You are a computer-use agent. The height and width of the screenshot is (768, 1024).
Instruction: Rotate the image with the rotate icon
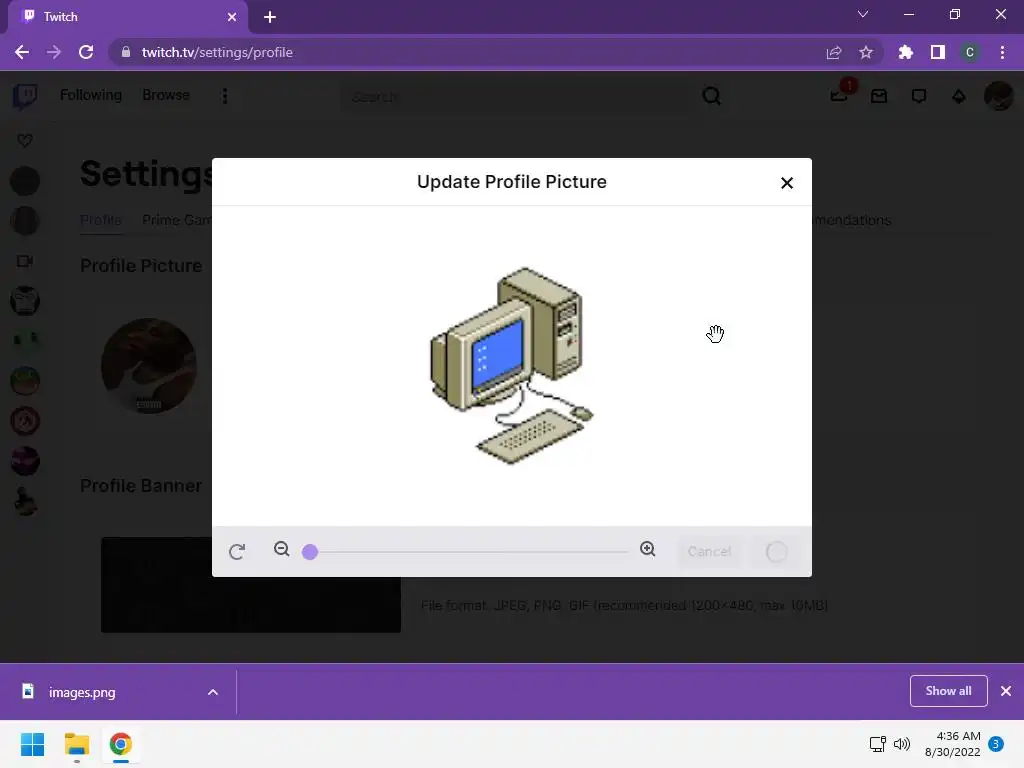pyautogui.click(x=237, y=552)
